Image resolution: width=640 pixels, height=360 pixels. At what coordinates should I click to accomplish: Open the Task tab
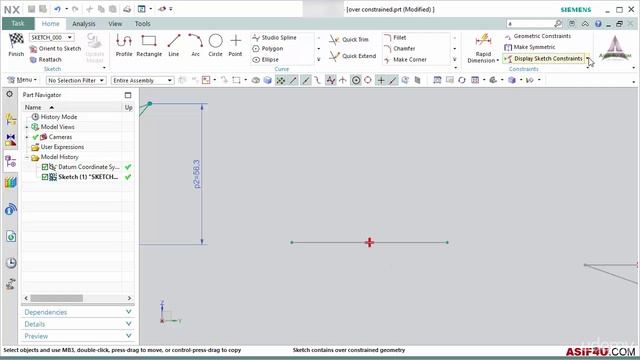[x=18, y=24]
